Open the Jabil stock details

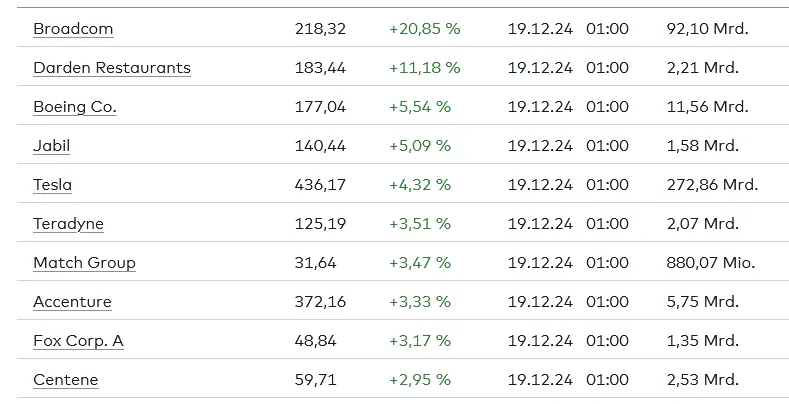(51, 145)
